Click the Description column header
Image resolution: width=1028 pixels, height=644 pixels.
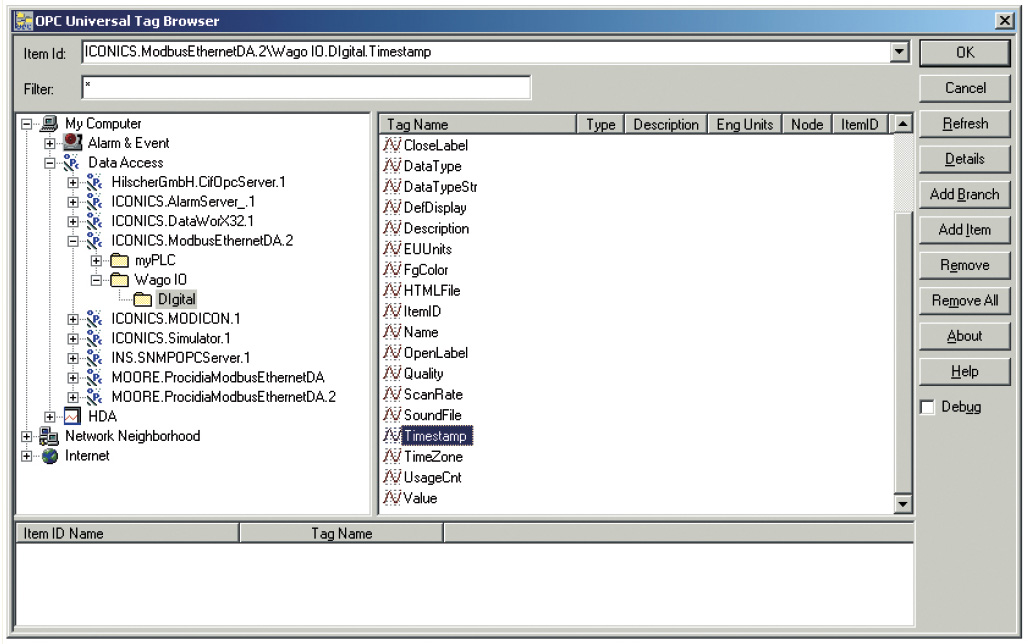(666, 124)
